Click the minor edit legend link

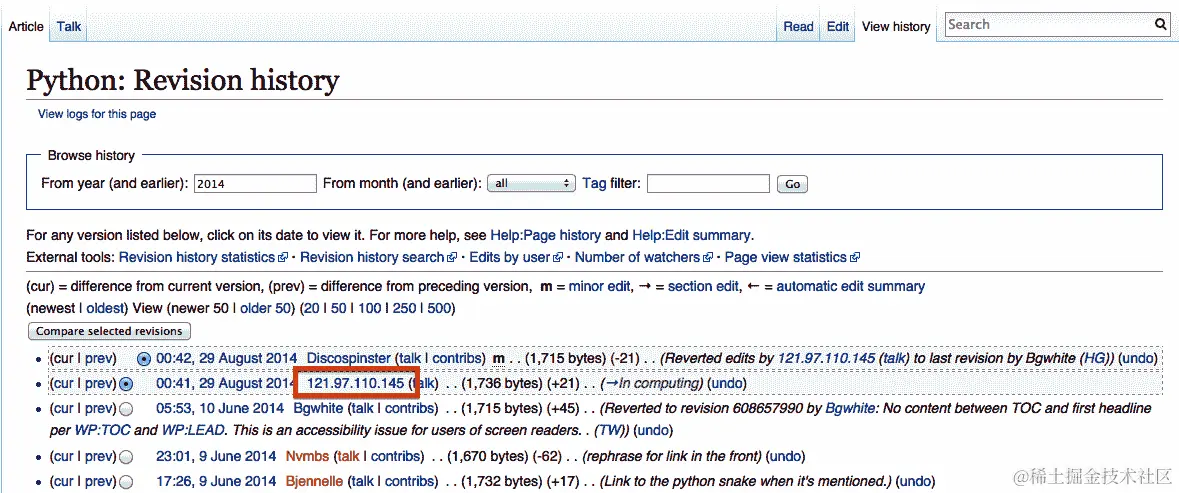pyautogui.click(x=598, y=286)
